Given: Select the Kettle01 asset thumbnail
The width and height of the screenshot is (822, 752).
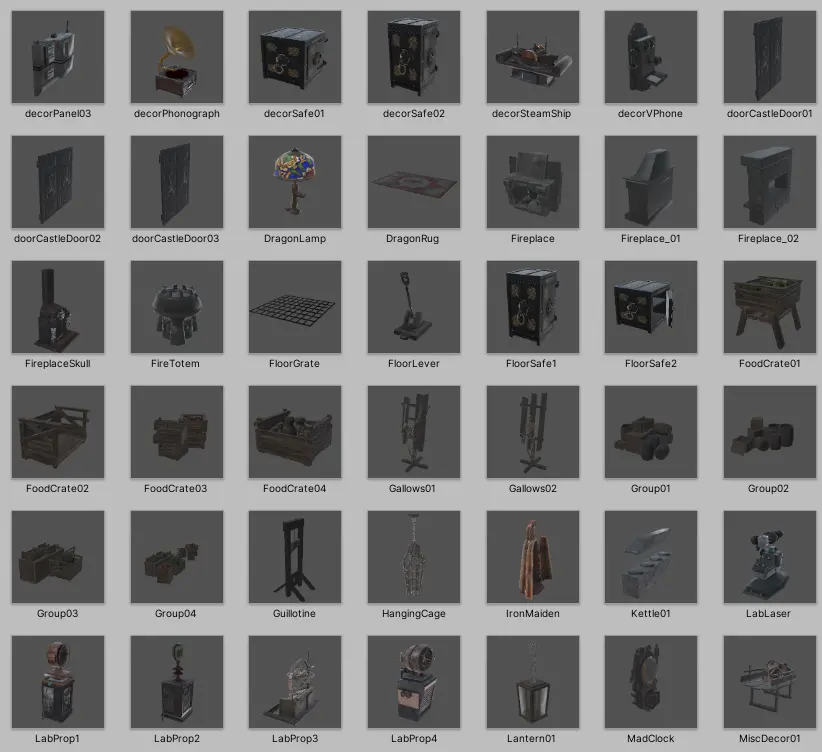Looking at the screenshot, I should pyautogui.click(x=651, y=557).
